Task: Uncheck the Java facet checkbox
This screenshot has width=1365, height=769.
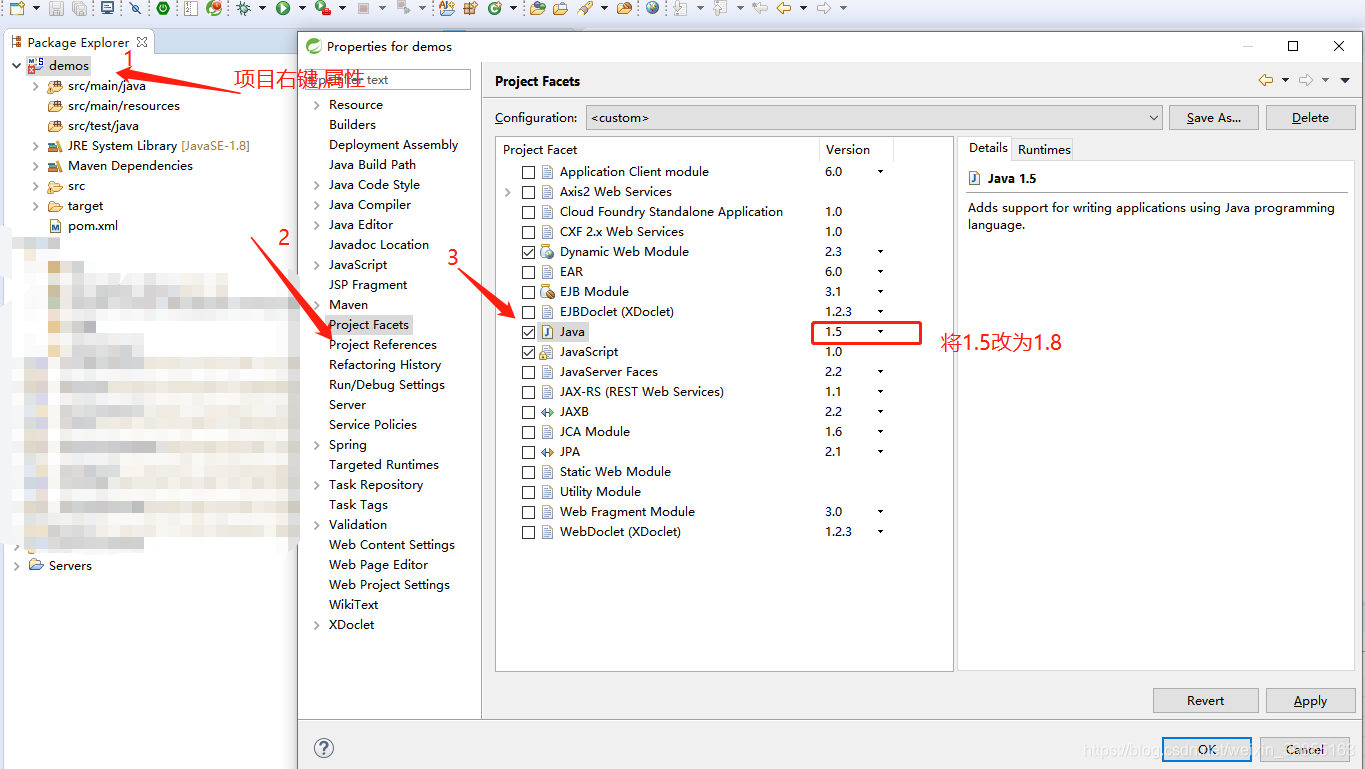Action: (528, 332)
